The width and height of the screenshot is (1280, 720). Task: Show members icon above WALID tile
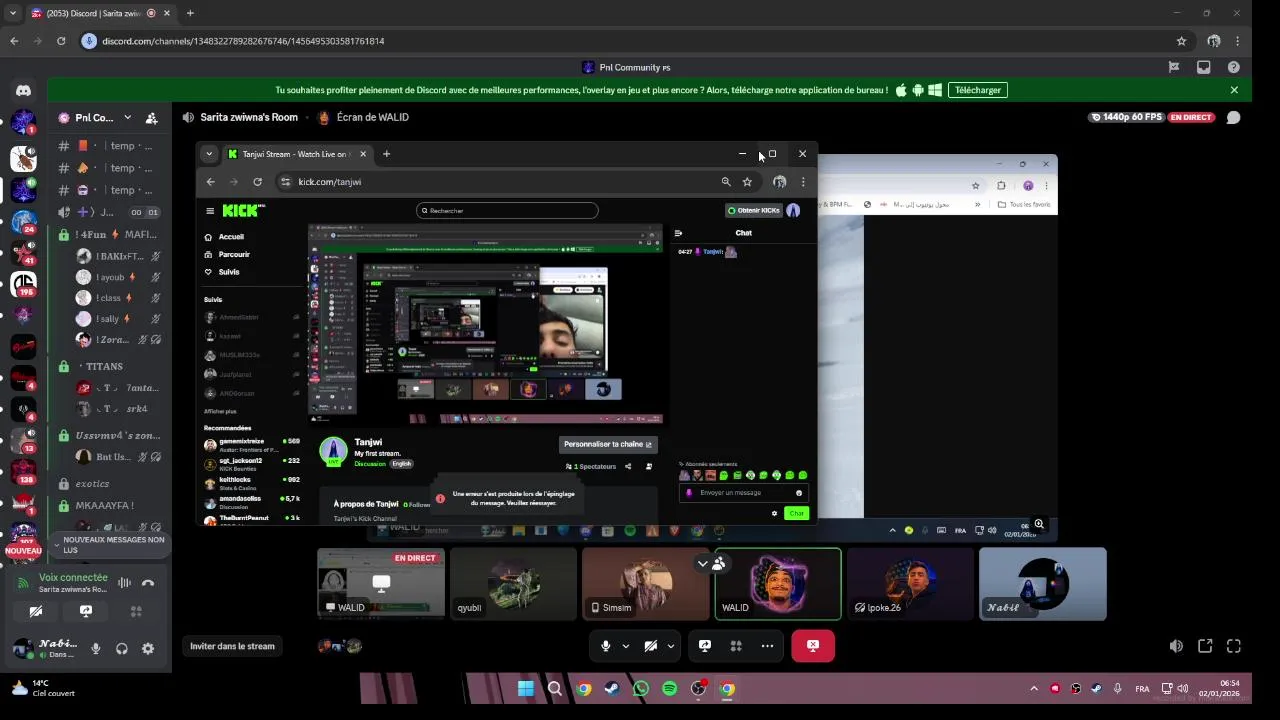(719, 563)
